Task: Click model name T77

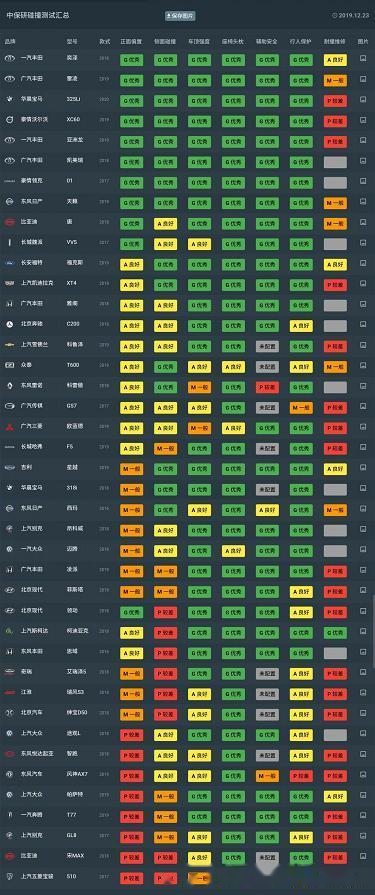Action: coord(71,815)
